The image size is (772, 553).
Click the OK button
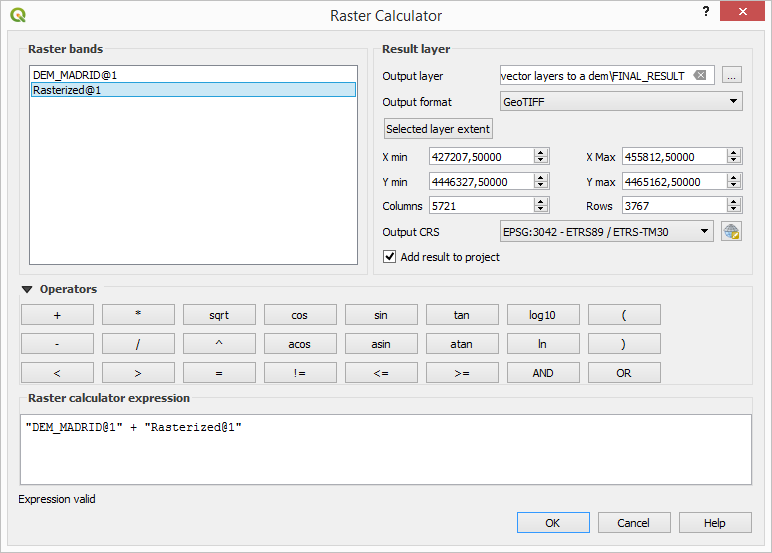[553, 523]
